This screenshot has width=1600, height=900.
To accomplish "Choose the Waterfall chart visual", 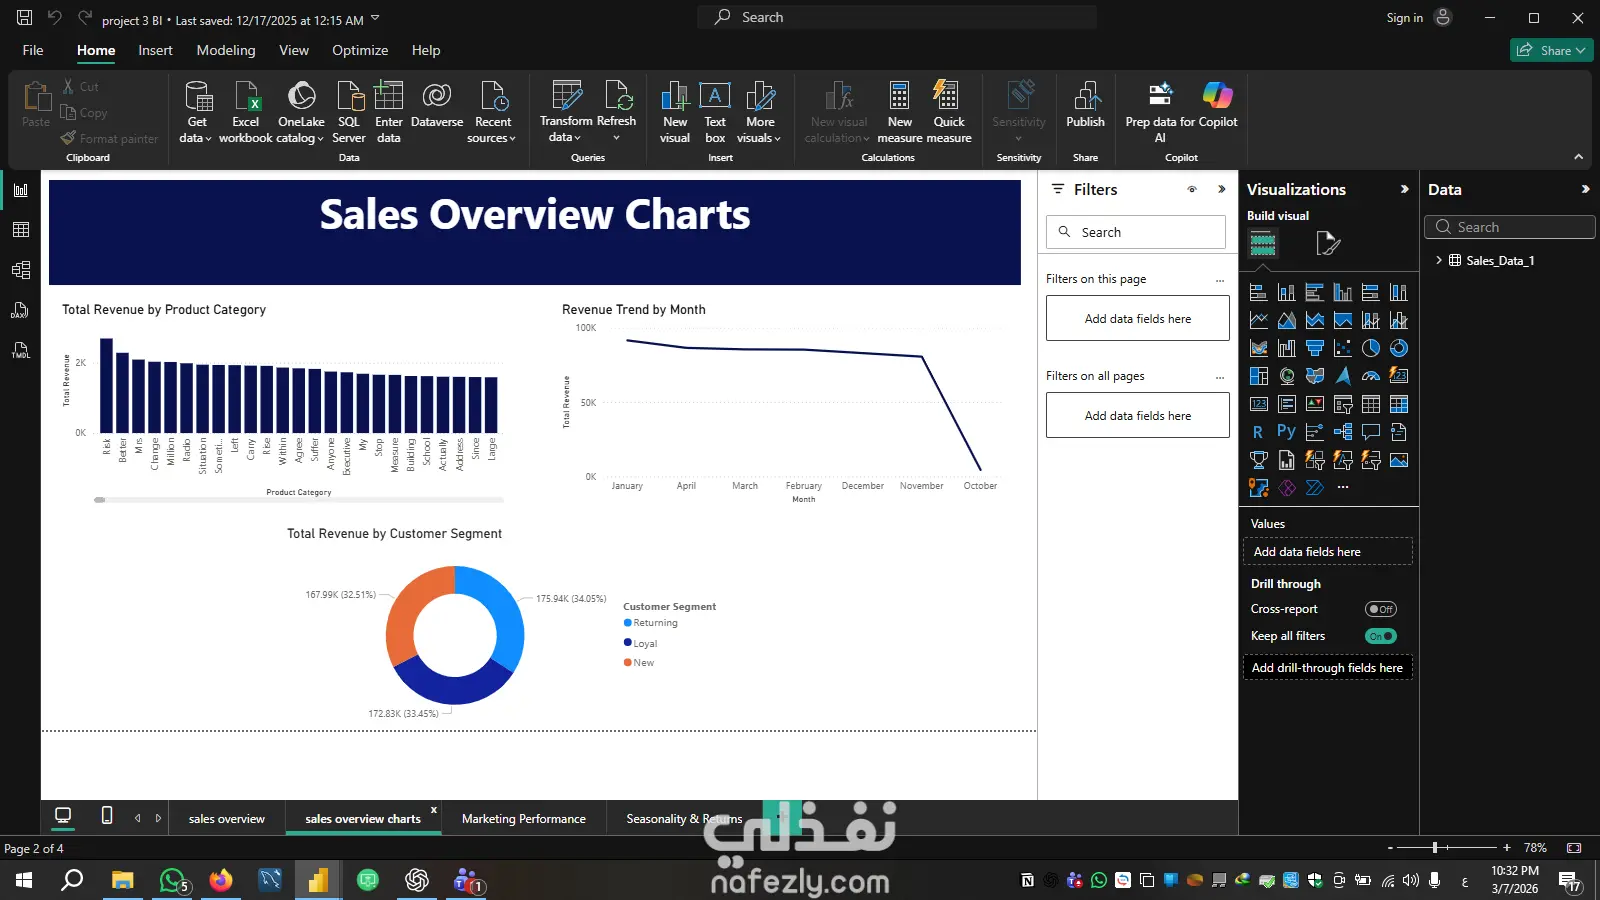I will tap(1287, 348).
